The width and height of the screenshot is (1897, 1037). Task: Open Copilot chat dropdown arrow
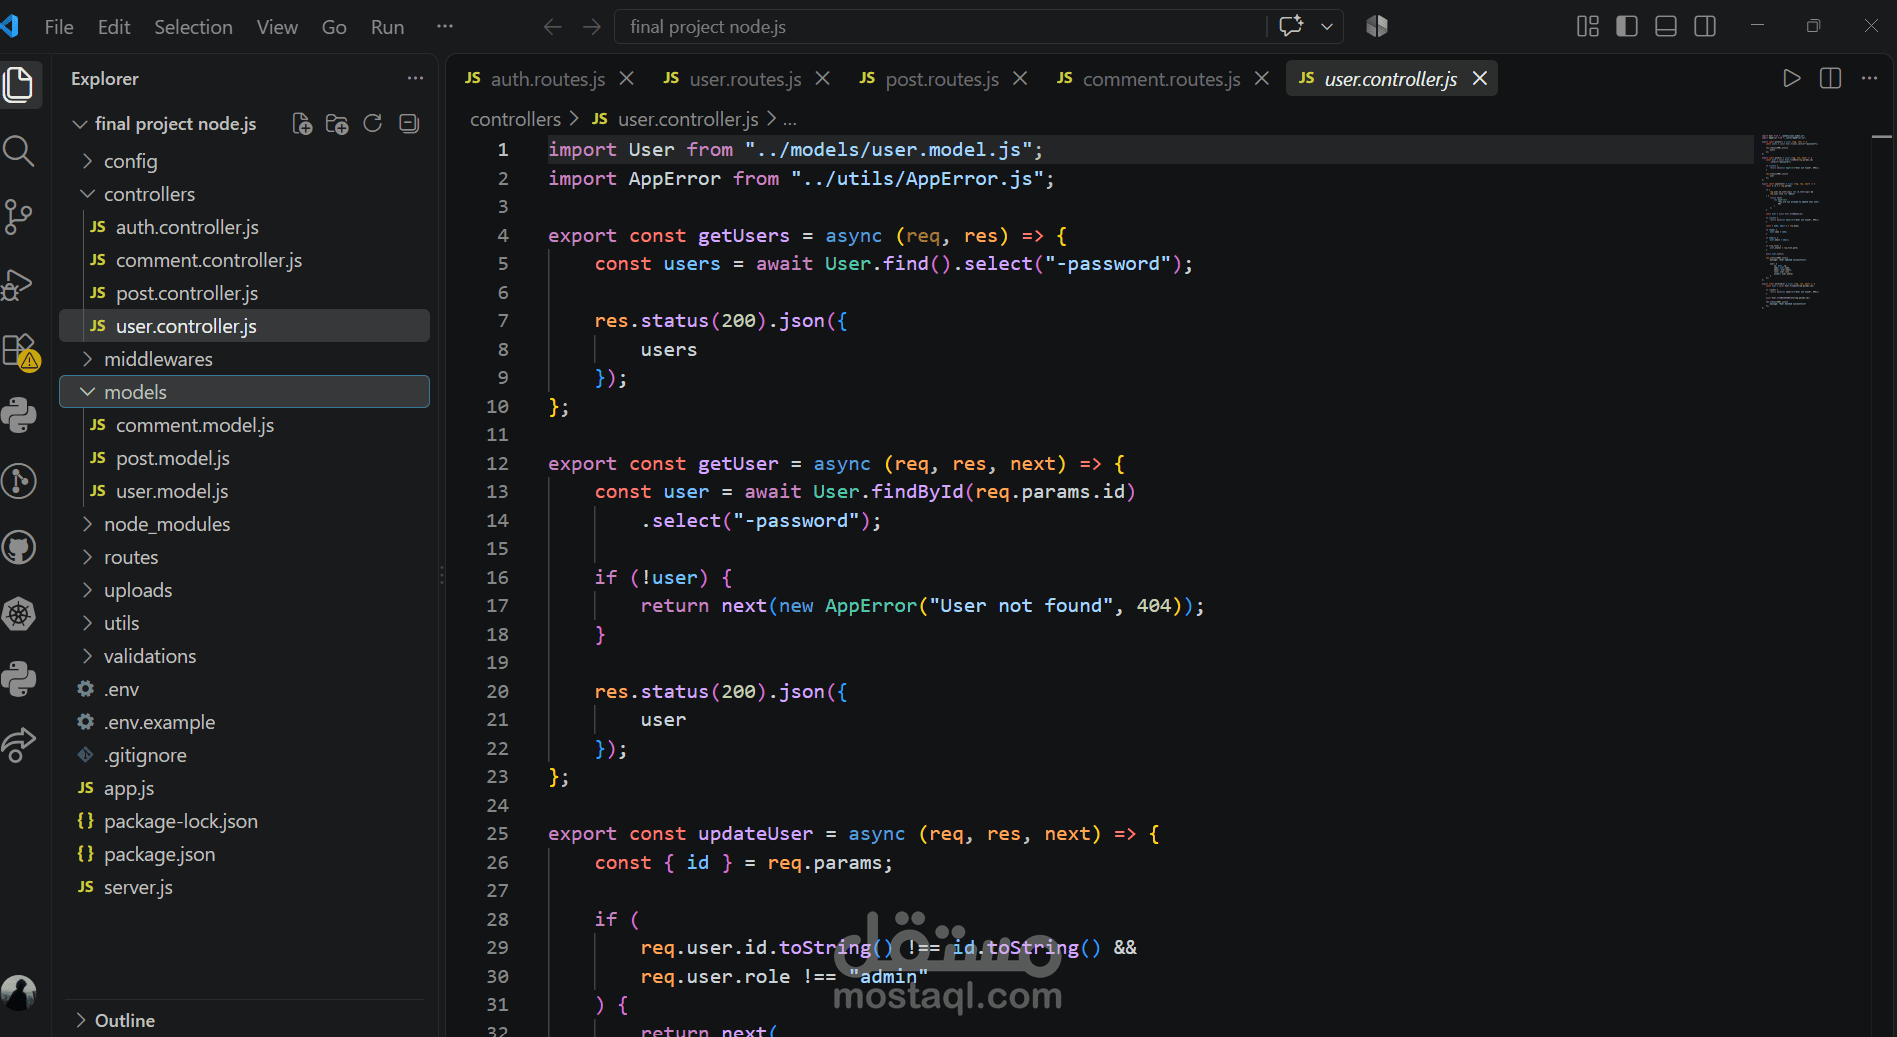[x=1327, y=27]
